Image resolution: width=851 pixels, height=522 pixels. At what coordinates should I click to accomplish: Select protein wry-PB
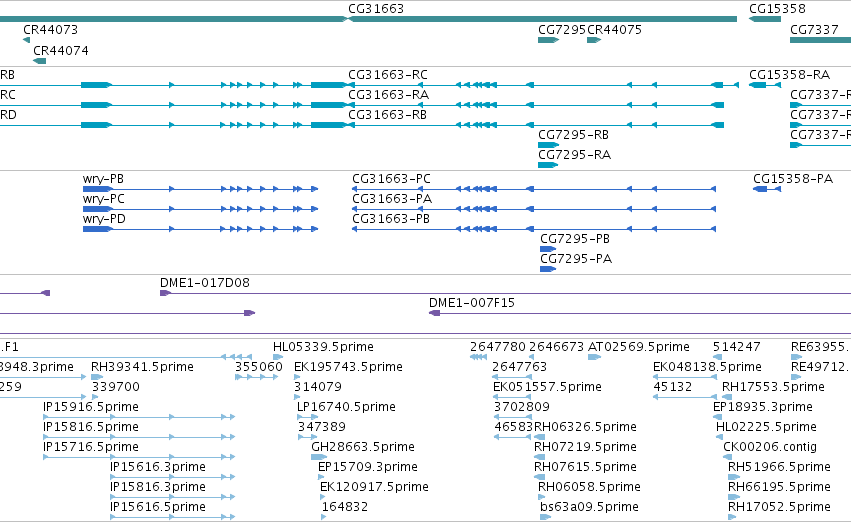[103, 179]
